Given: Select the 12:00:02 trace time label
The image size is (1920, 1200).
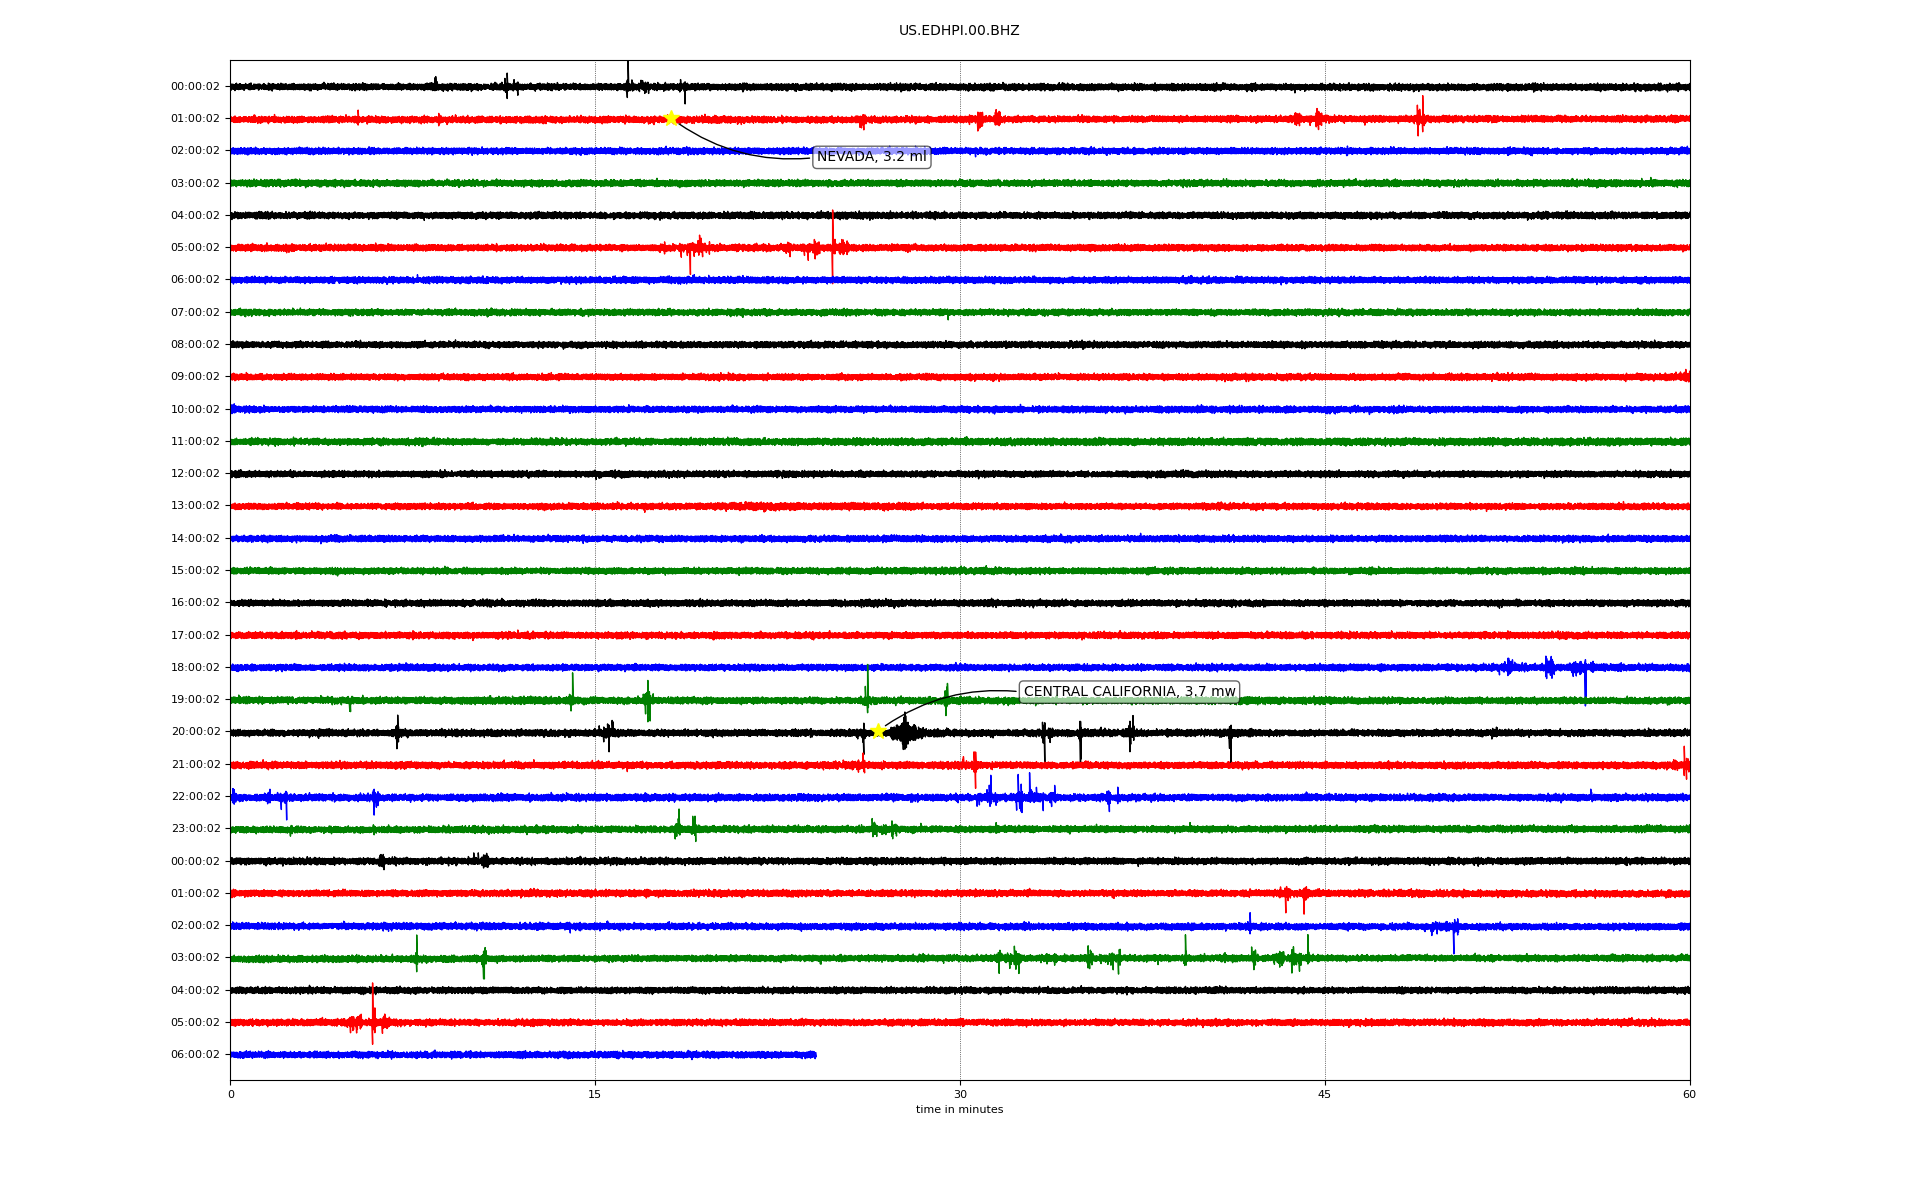Looking at the screenshot, I should point(195,474).
